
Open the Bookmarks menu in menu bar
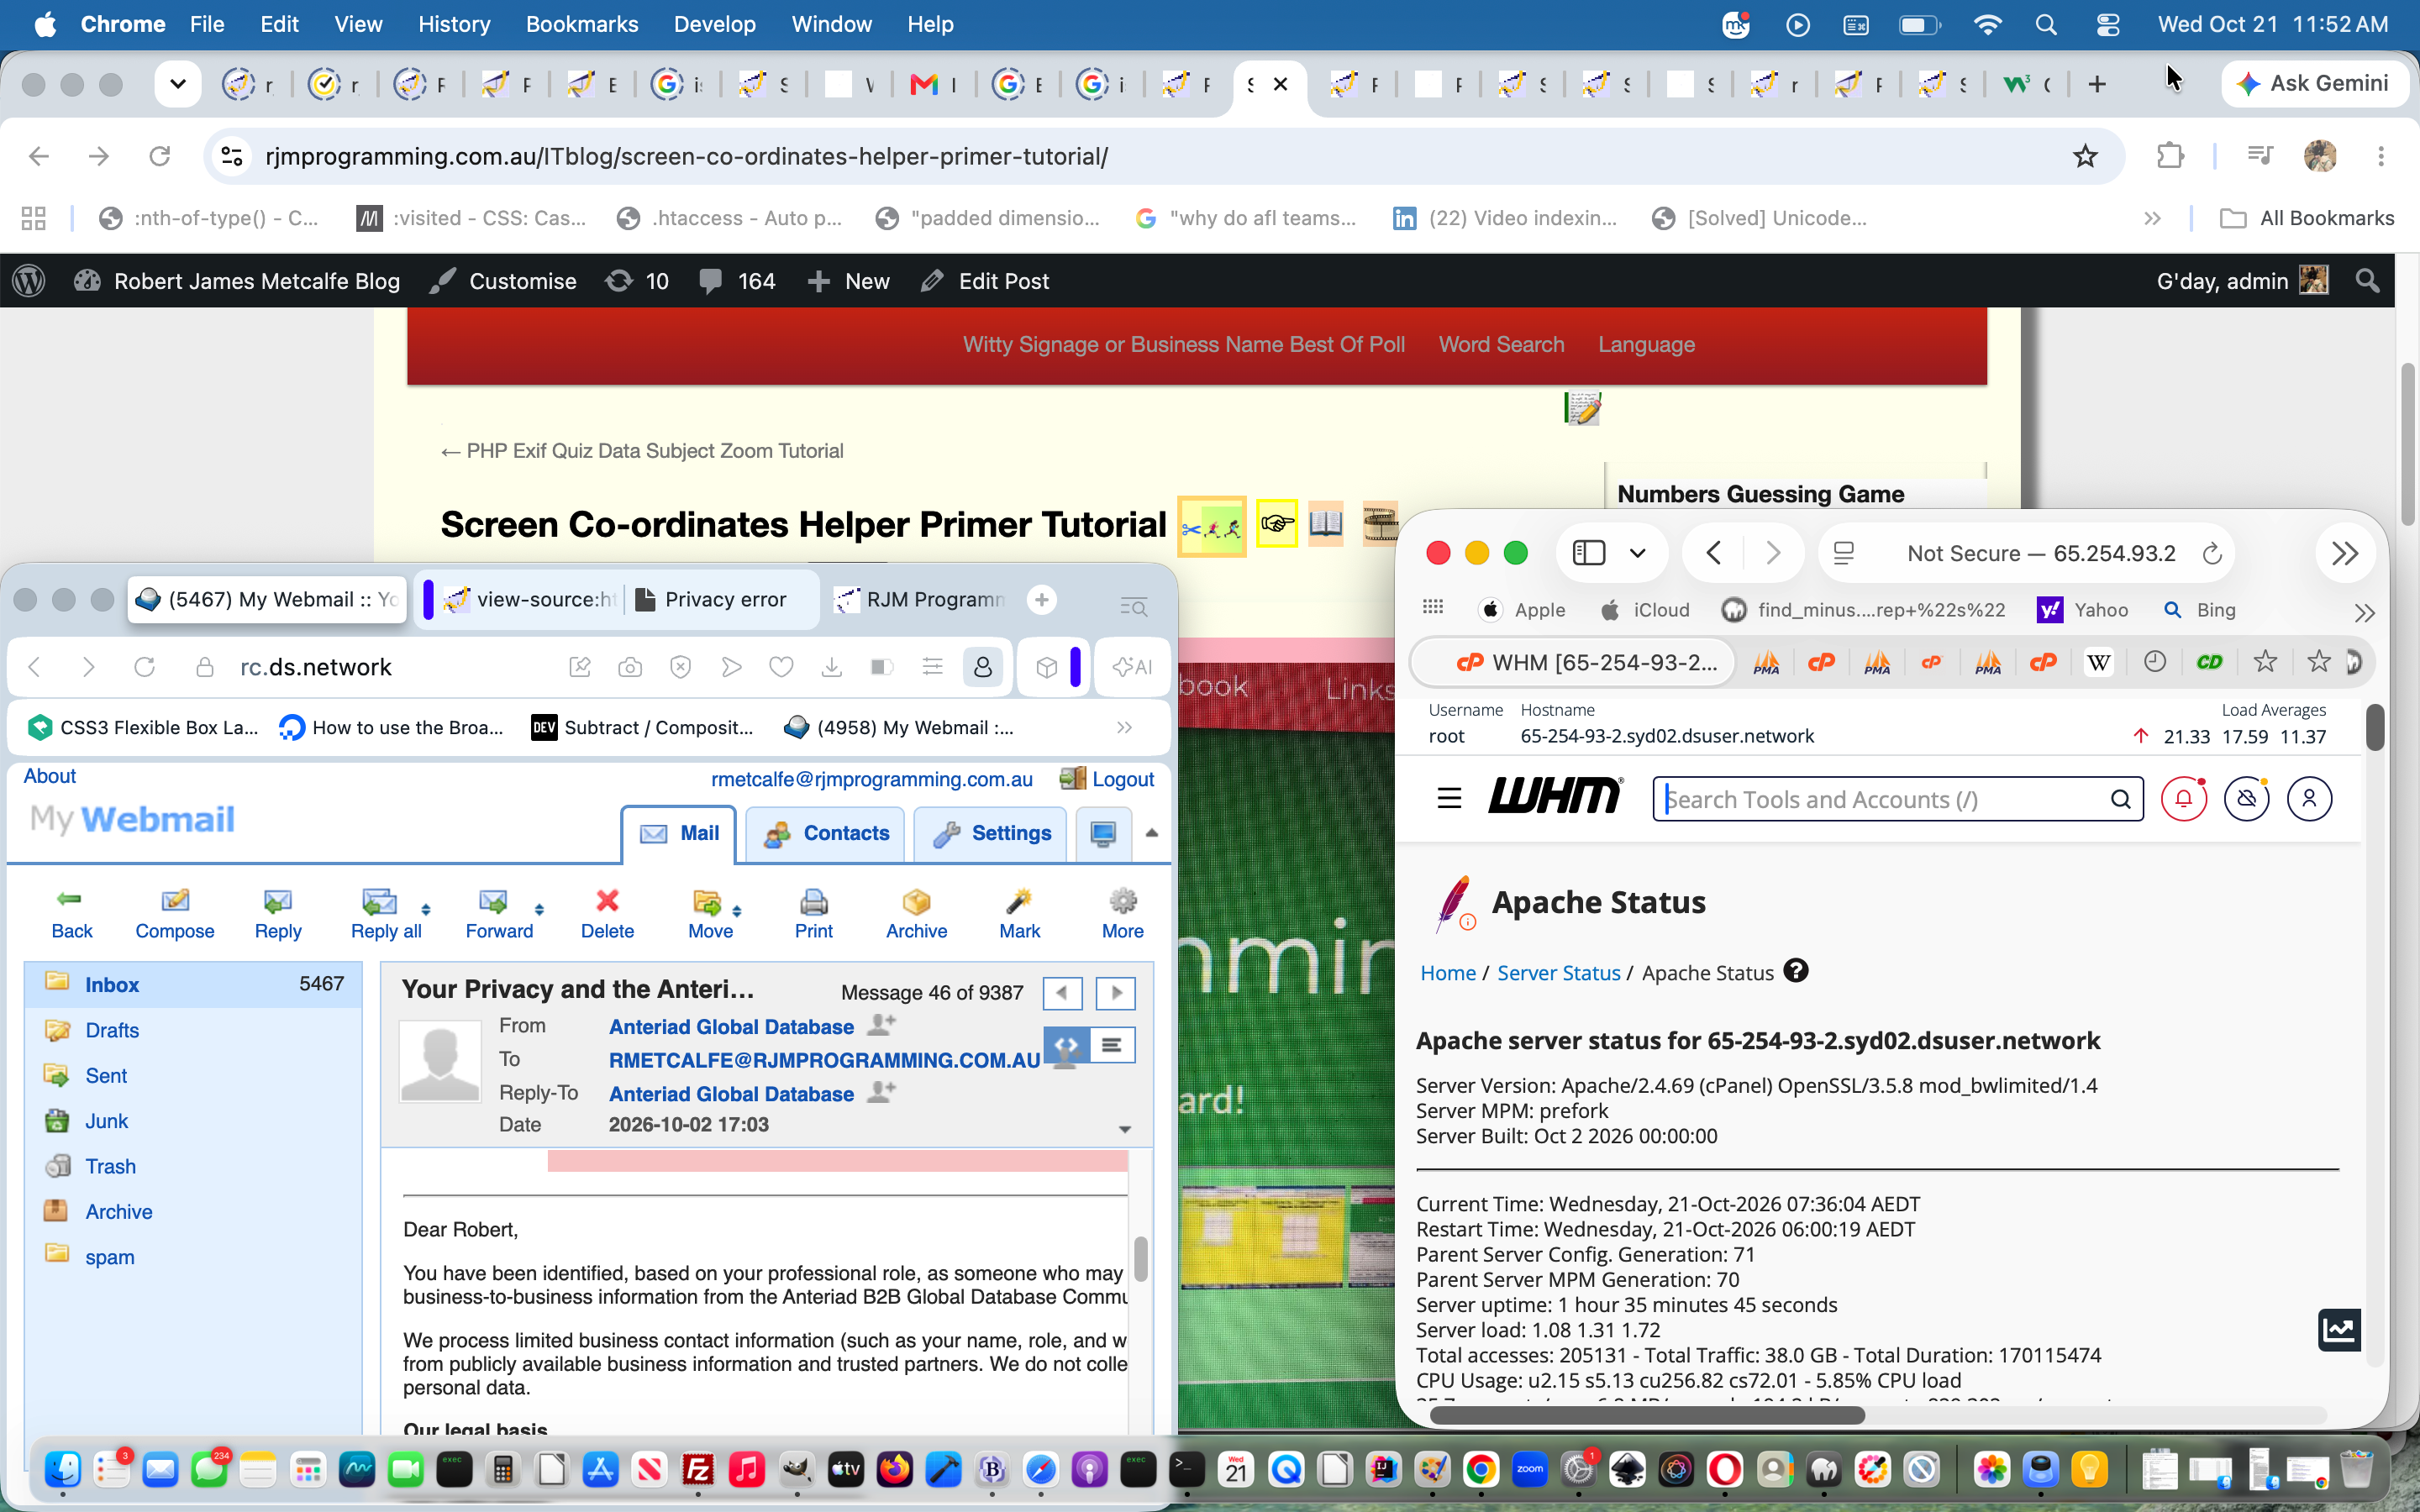(x=582, y=24)
